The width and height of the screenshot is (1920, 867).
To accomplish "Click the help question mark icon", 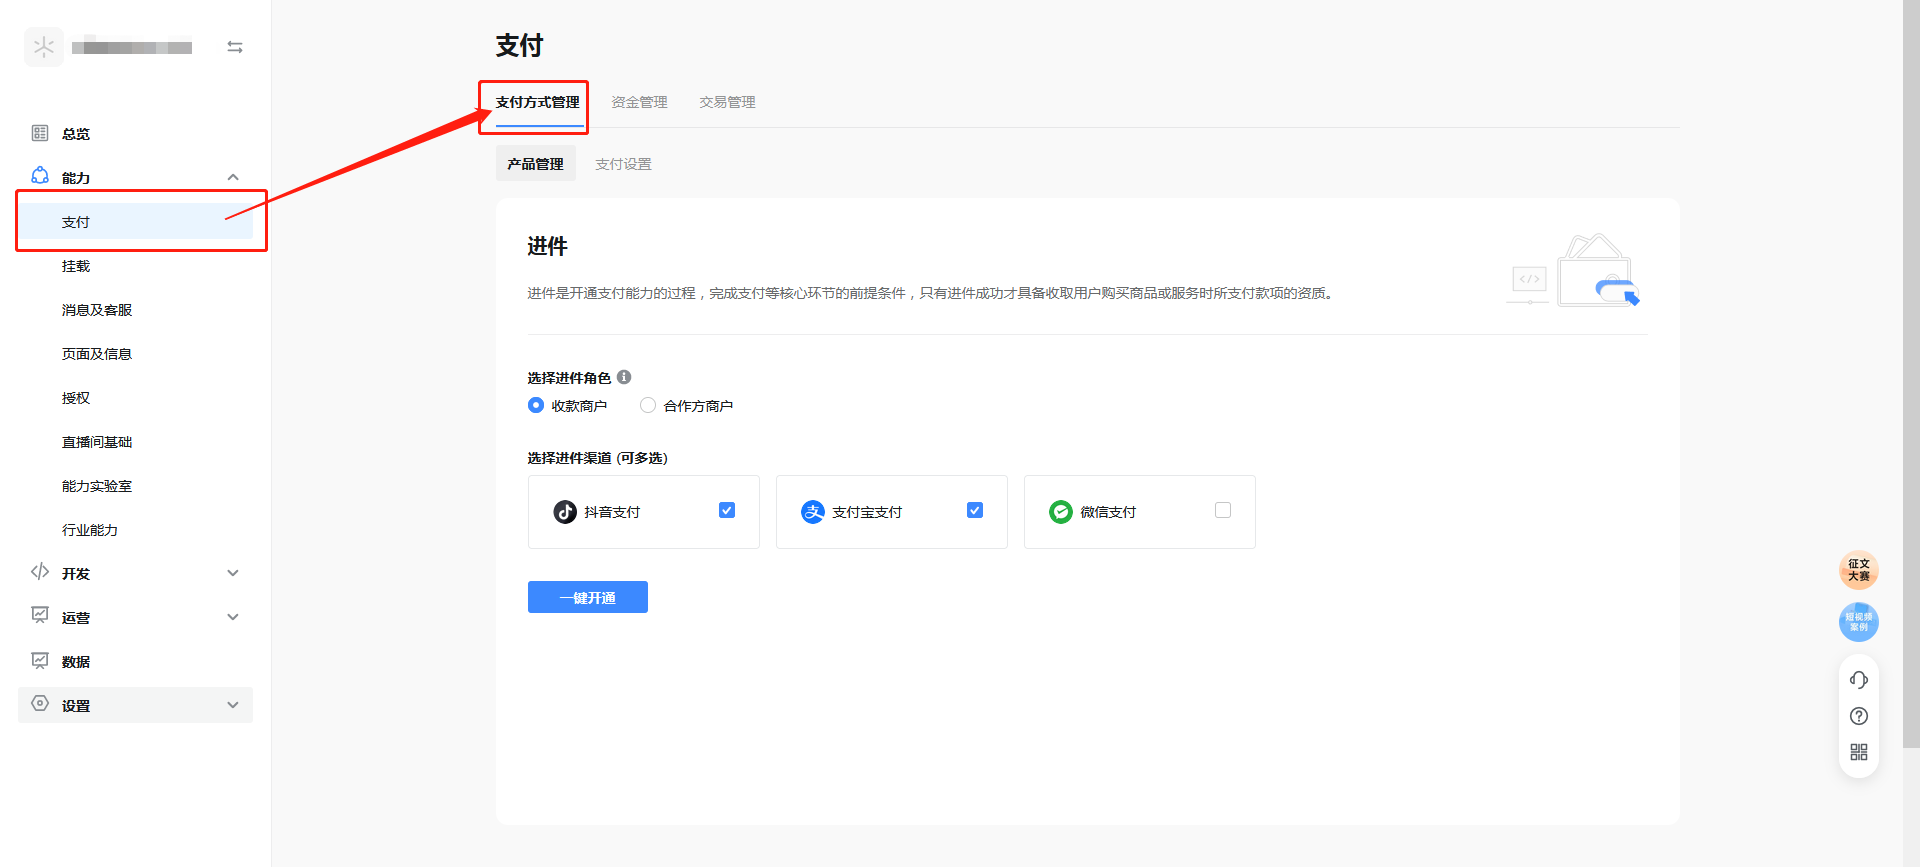I will (x=1858, y=716).
